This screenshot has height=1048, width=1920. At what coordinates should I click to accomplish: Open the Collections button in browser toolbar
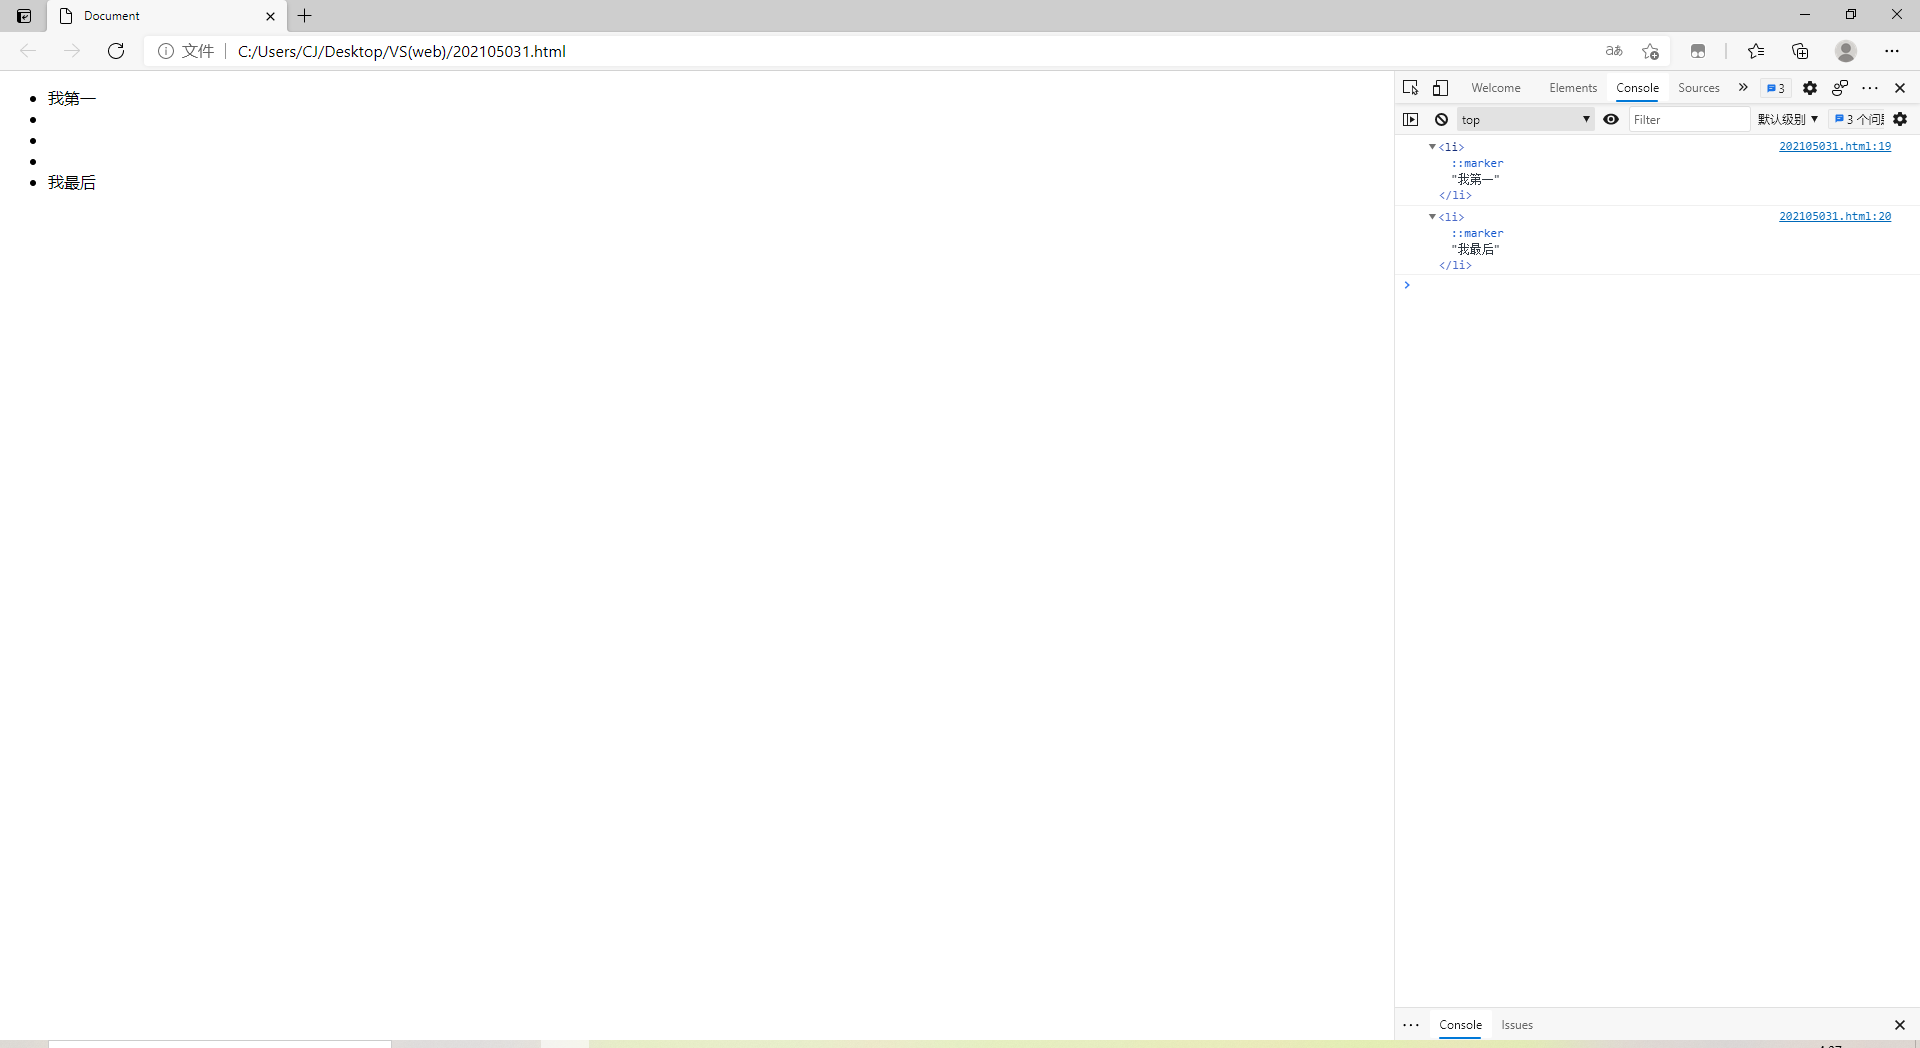click(x=1800, y=51)
